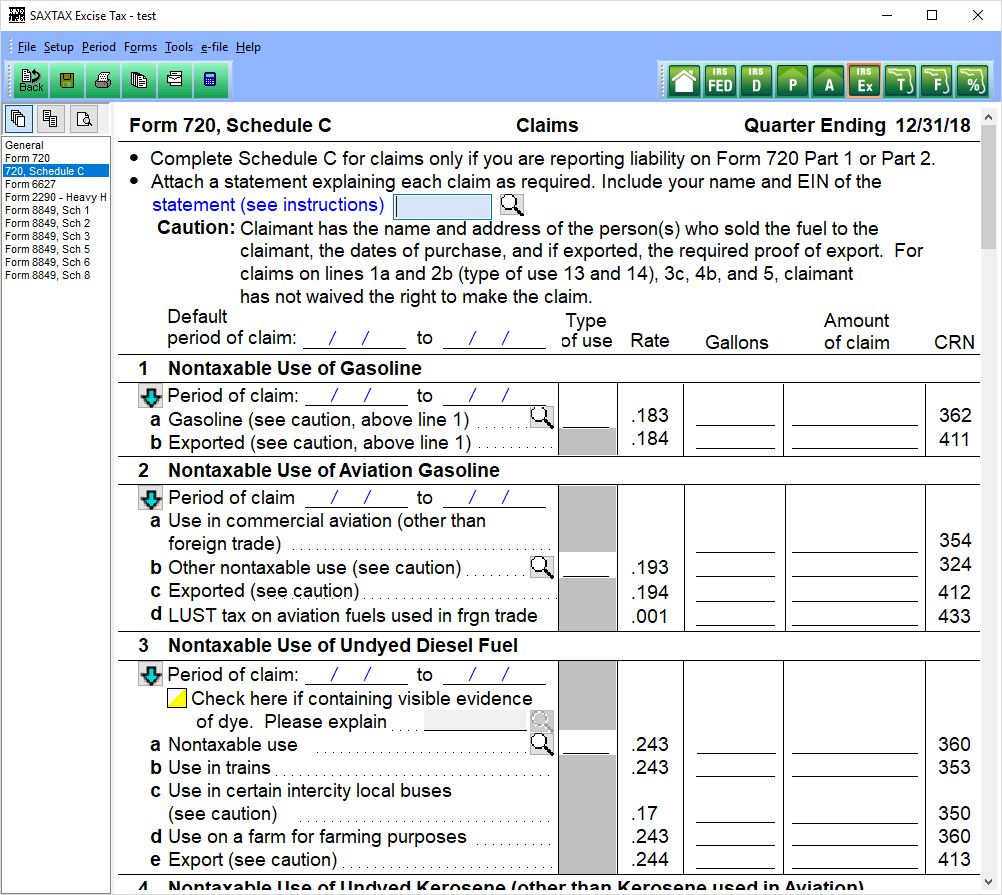This screenshot has height=895, width=1002.
Task: Click Gasoline section period start date
Action: click(x=356, y=395)
